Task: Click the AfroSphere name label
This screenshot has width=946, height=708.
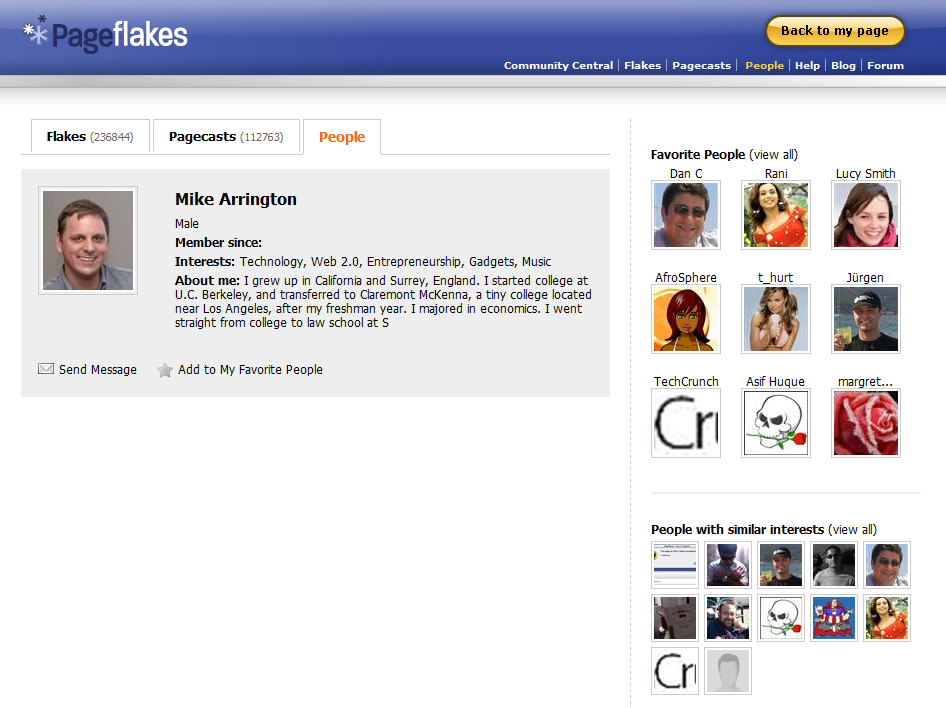Action: pos(686,277)
